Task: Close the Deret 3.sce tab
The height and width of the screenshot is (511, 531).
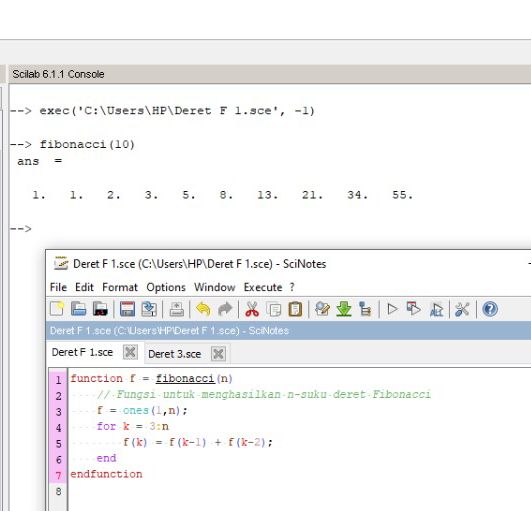Action: tap(218, 354)
